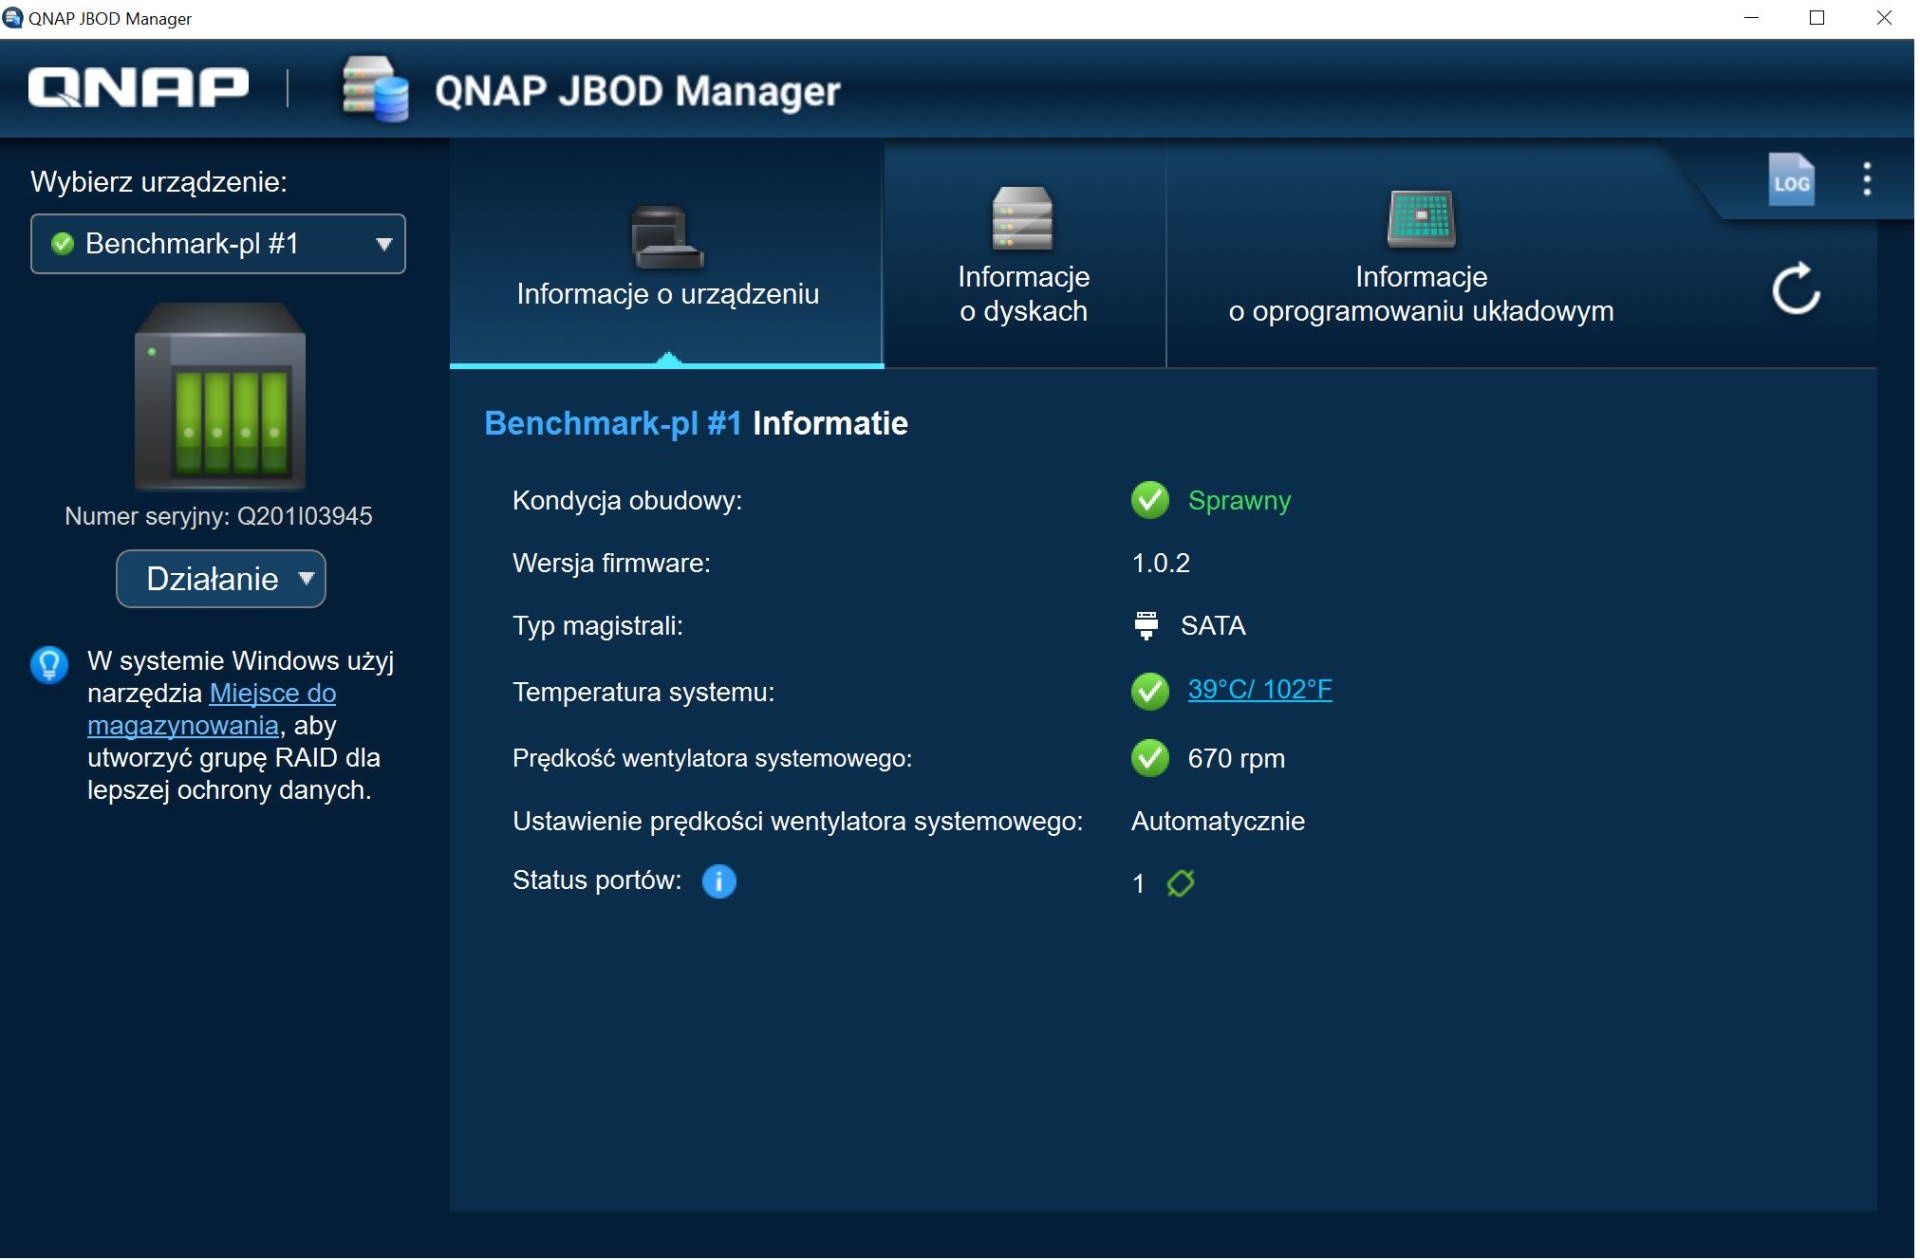Click the green check icon beside Sprawny
1920x1260 pixels.
click(1152, 501)
